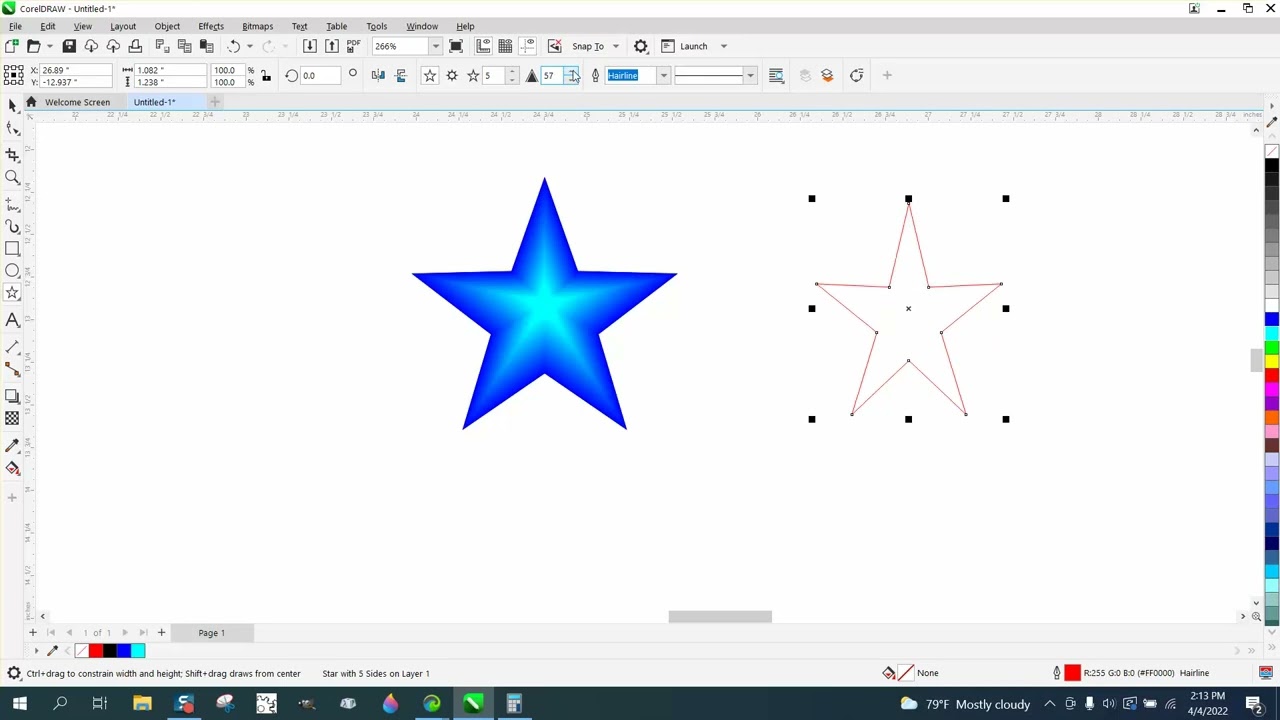Open the File menu
The image size is (1280, 720).
click(x=15, y=26)
